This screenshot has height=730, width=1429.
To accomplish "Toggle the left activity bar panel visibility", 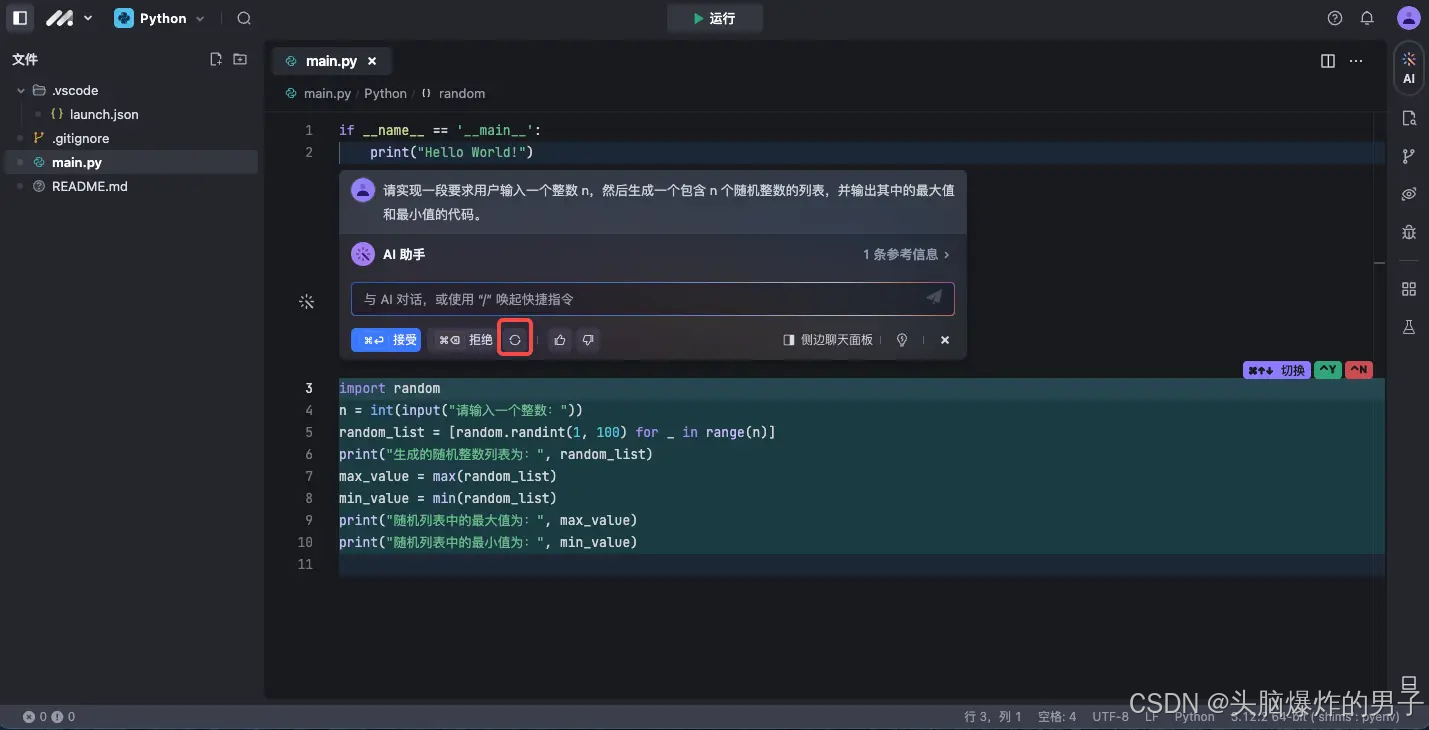I will click(x=19, y=18).
